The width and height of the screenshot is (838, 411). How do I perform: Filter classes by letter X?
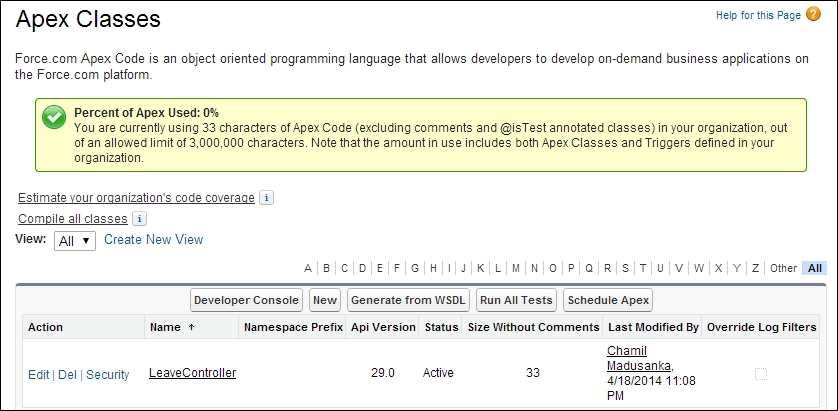pos(718,268)
